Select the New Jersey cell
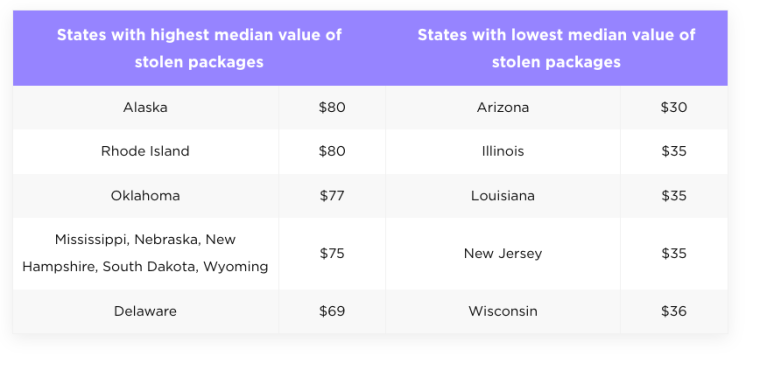 (x=503, y=253)
